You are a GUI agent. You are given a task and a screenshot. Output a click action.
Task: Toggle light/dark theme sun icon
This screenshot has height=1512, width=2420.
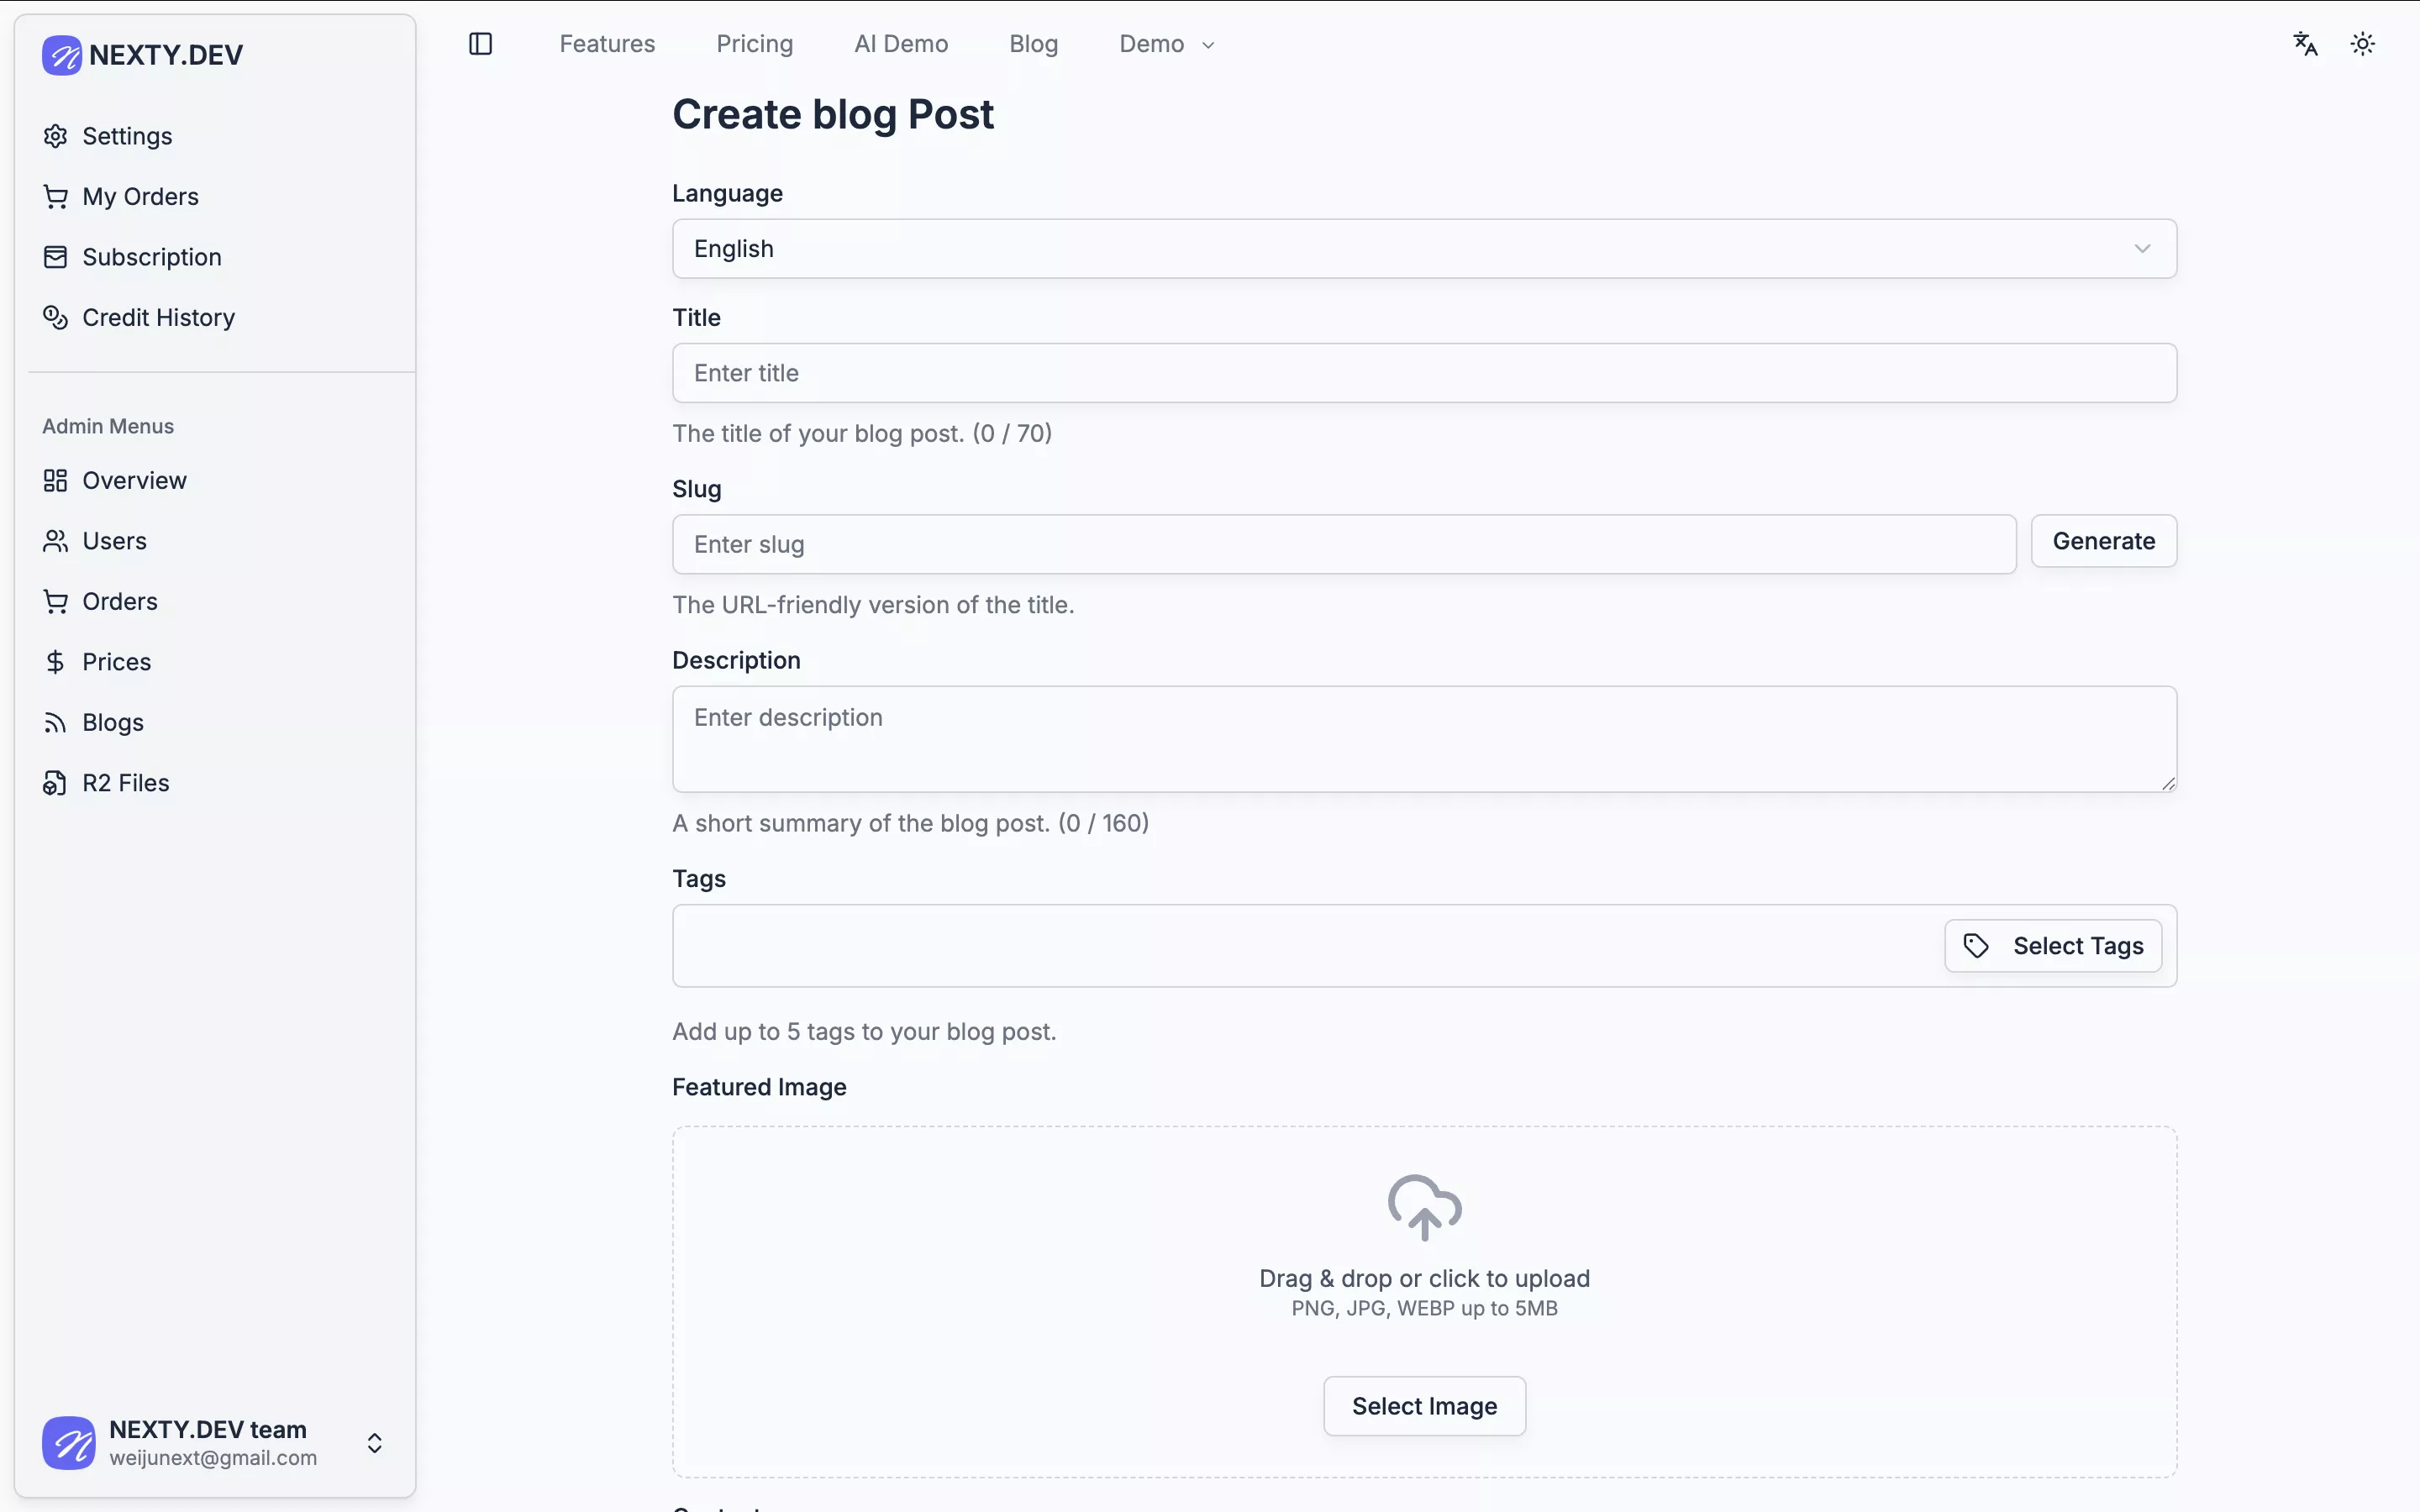point(2362,44)
